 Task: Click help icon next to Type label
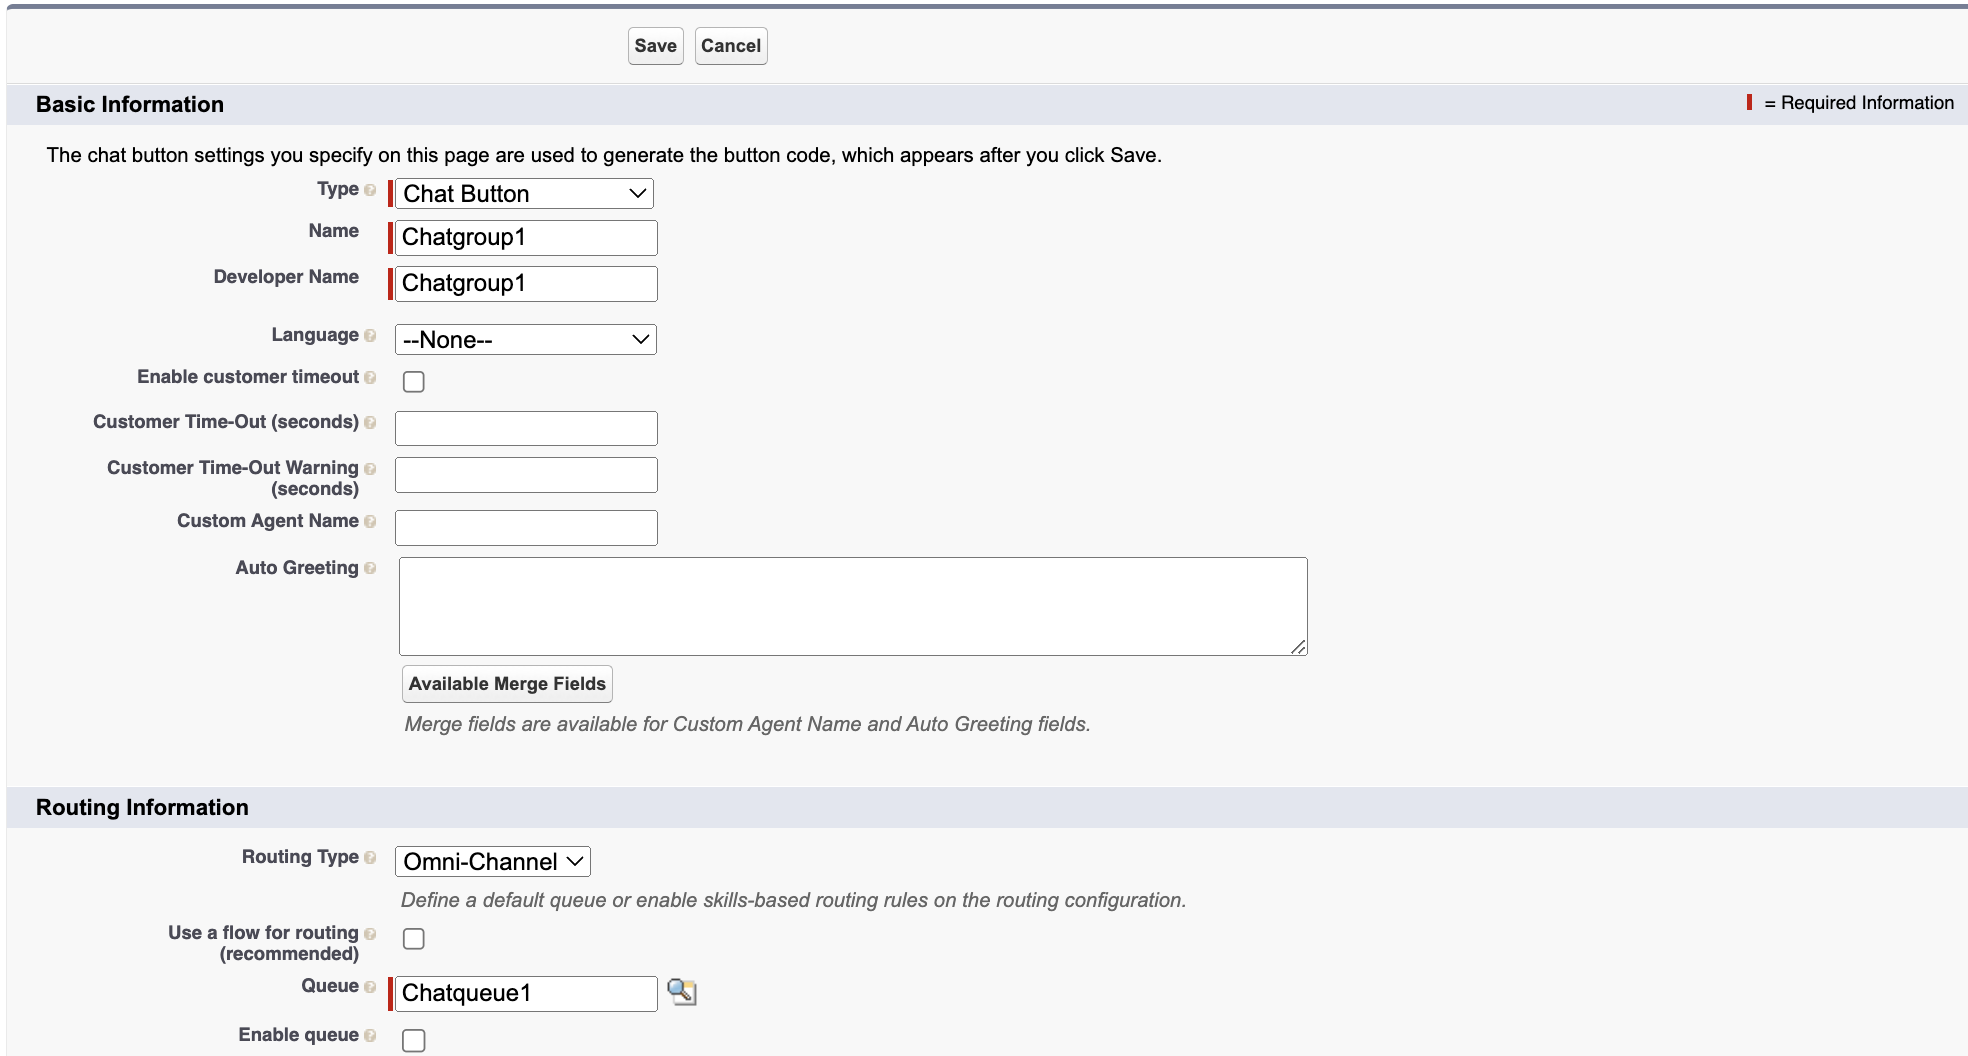point(370,190)
